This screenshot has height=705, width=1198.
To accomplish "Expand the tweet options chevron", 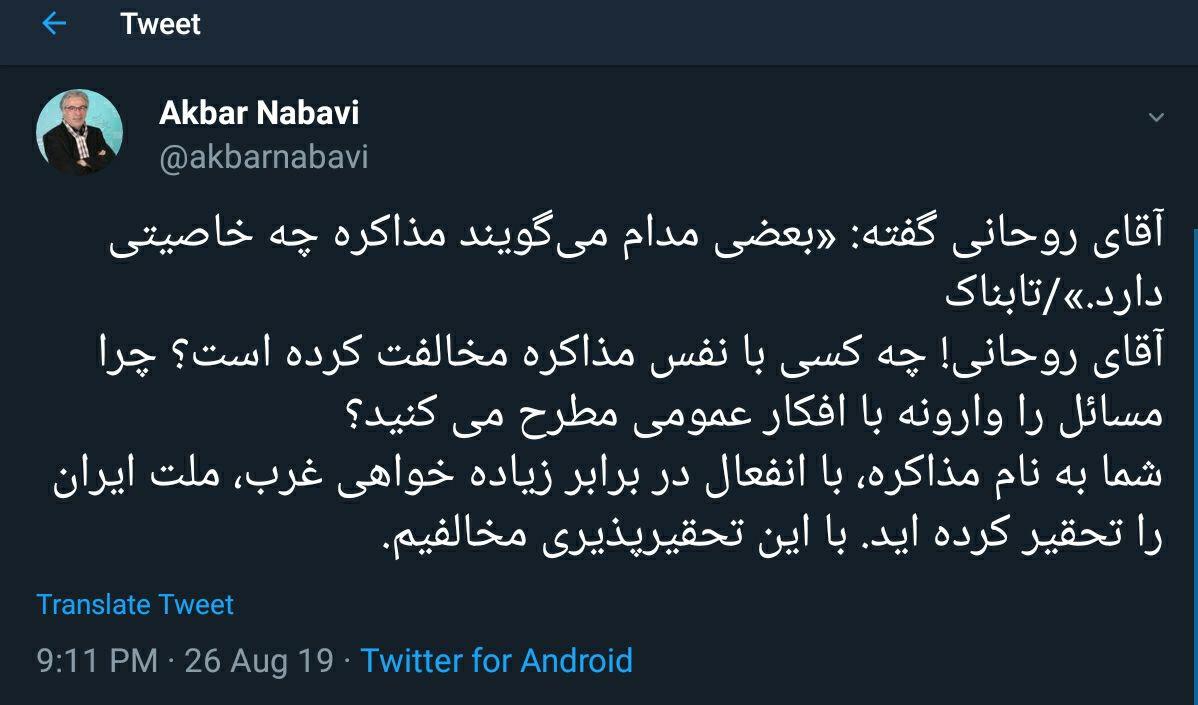I will tap(1156, 118).
